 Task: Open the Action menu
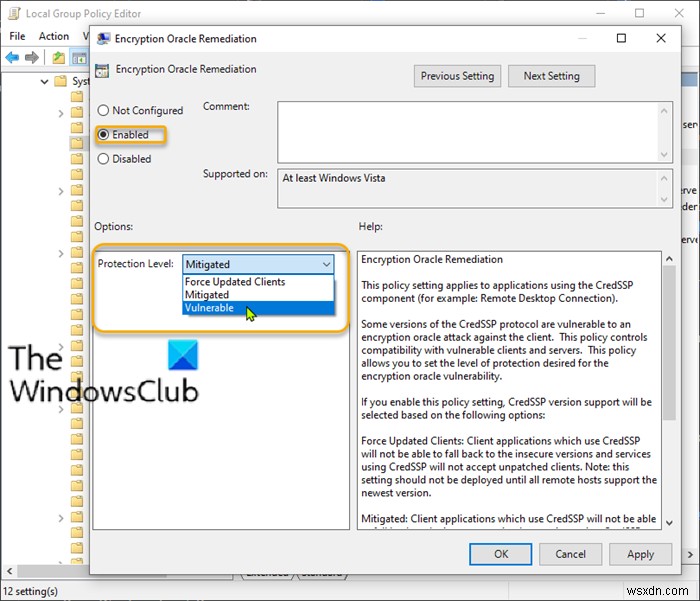tap(54, 36)
